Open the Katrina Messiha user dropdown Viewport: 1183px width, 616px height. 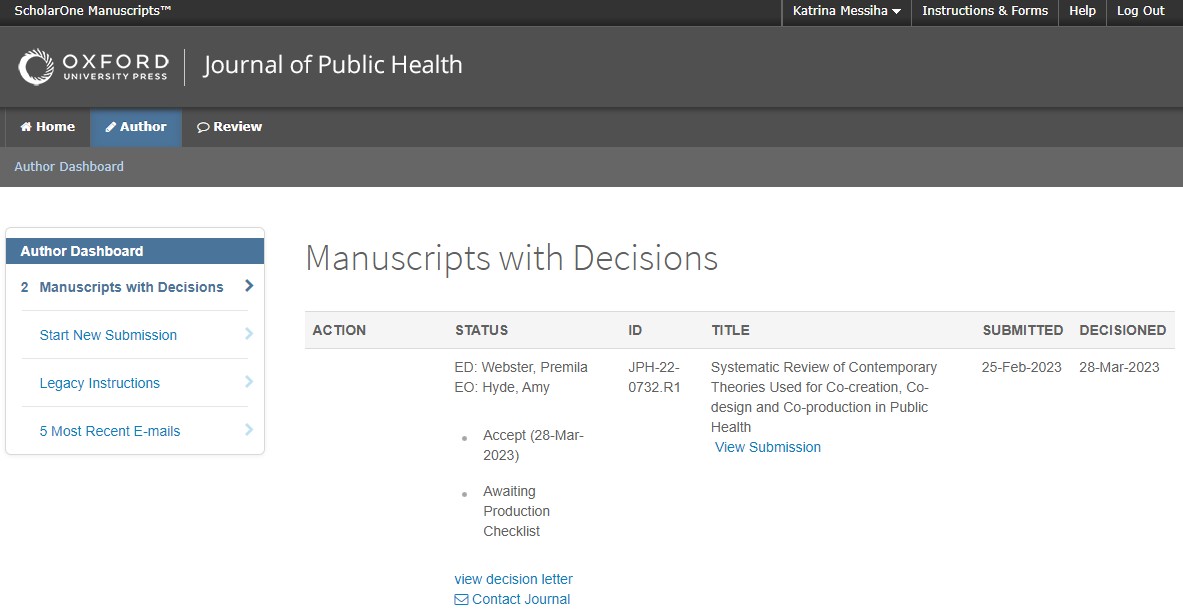(847, 11)
